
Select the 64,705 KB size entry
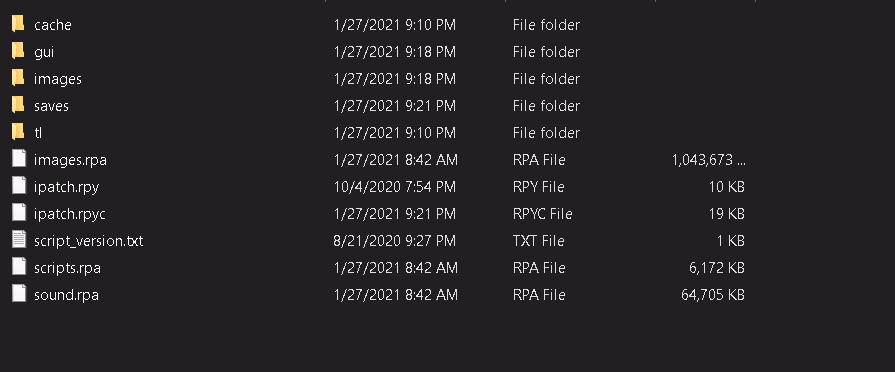[712, 295]
